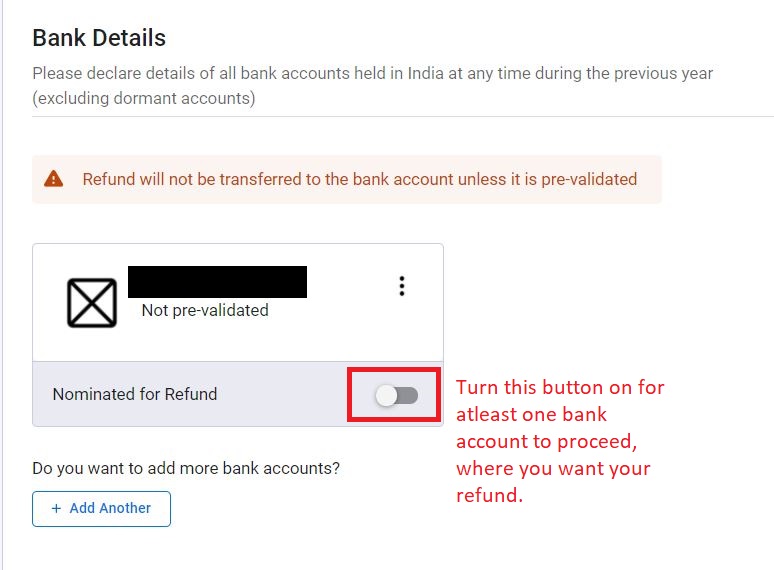The height and width of the screenshot is (570, 774).
Task: Click the bank logo placeholder icon
Action: [x=92, y=303]
